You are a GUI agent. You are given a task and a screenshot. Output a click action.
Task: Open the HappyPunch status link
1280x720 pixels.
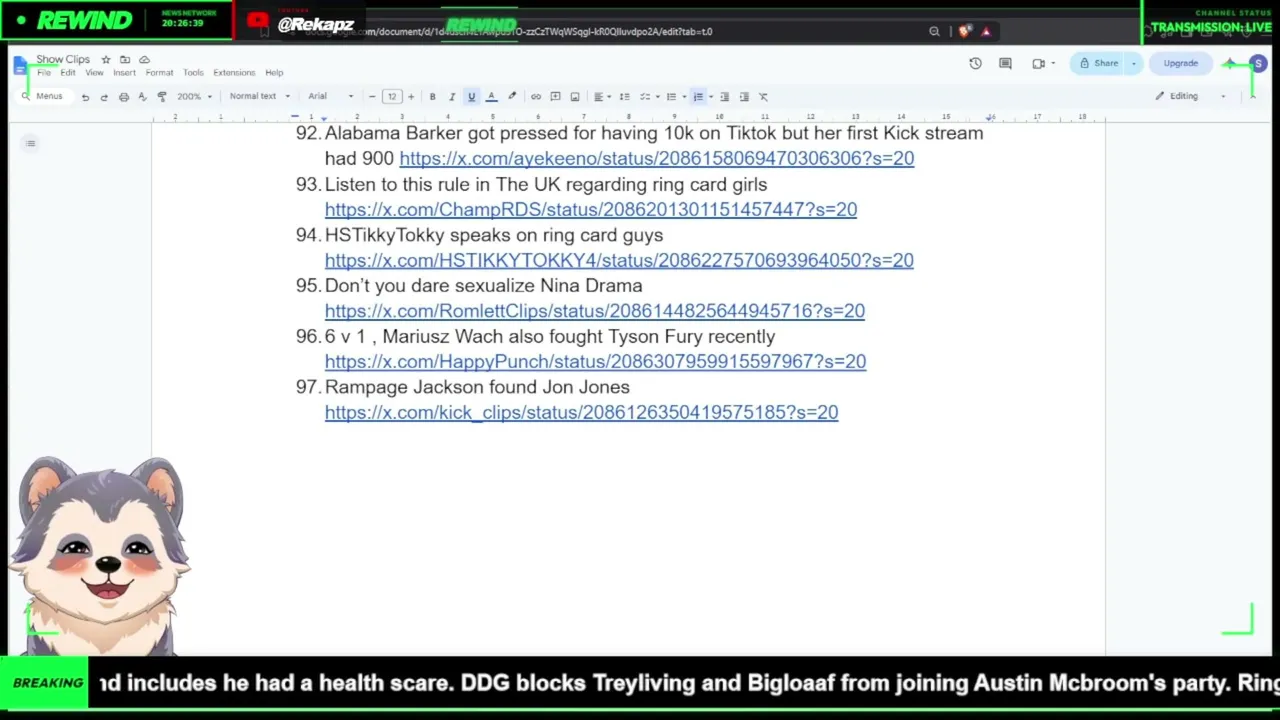(x=595, y=362)
